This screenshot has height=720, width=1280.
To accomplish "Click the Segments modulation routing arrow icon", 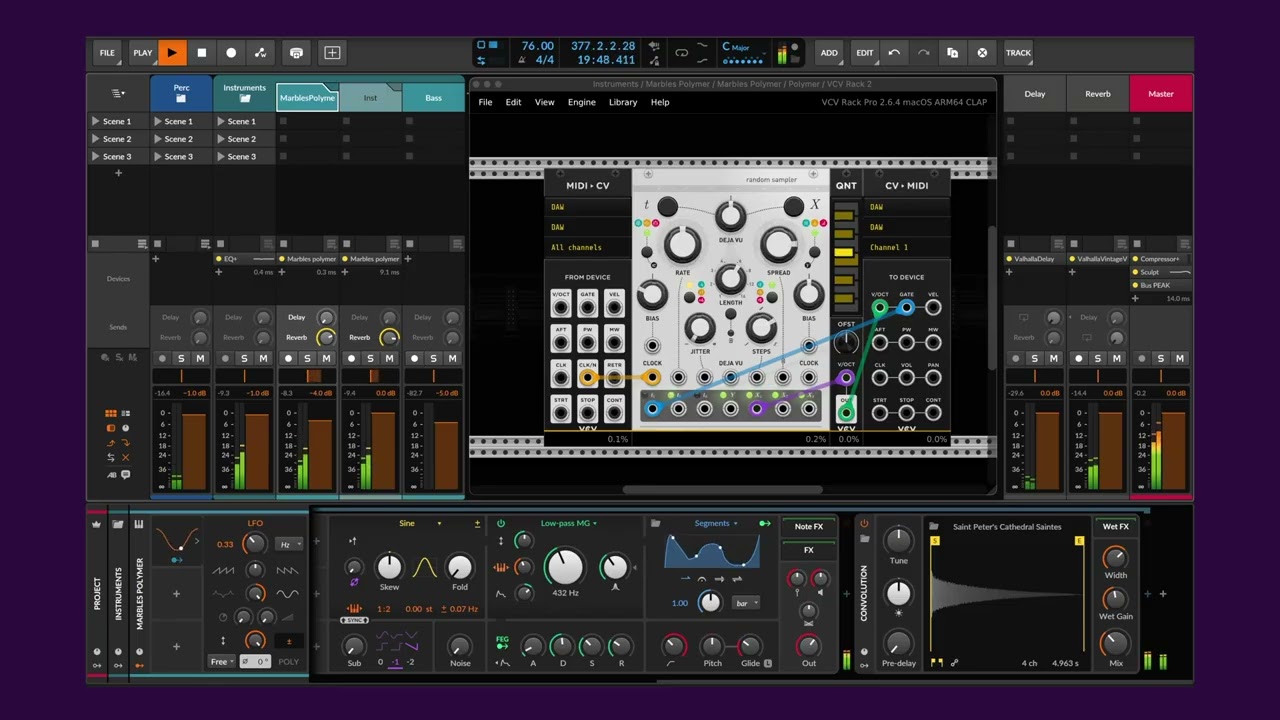I will coord(765,523).
